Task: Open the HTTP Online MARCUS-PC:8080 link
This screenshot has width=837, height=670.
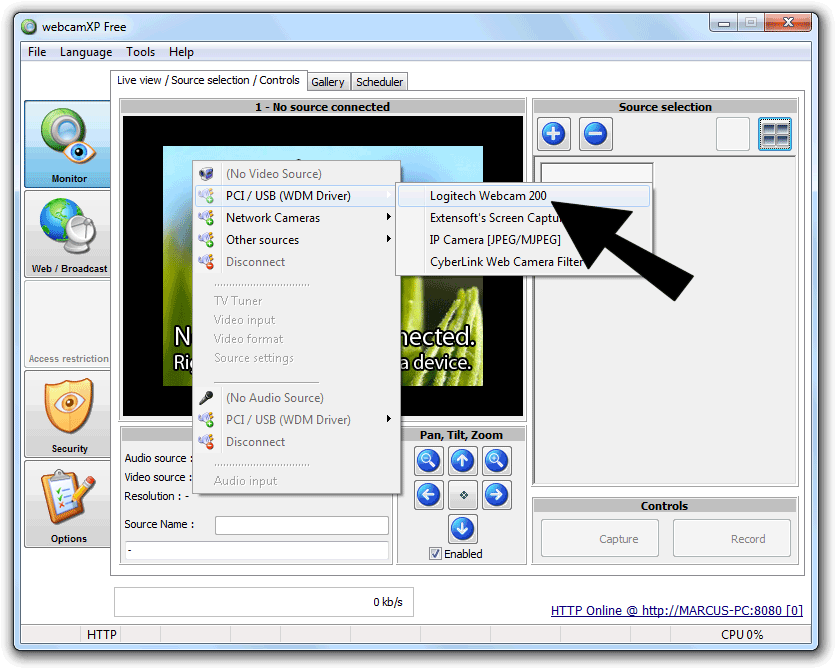Action: pos(676,610)
